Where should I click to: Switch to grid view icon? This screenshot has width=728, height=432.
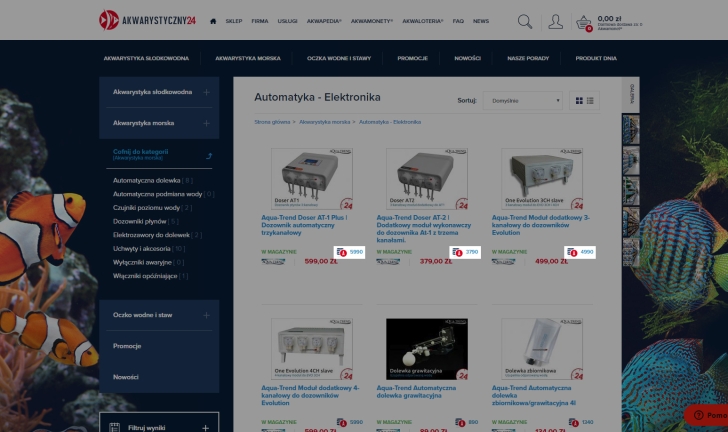pyautogui.click(x=579, y=100)
